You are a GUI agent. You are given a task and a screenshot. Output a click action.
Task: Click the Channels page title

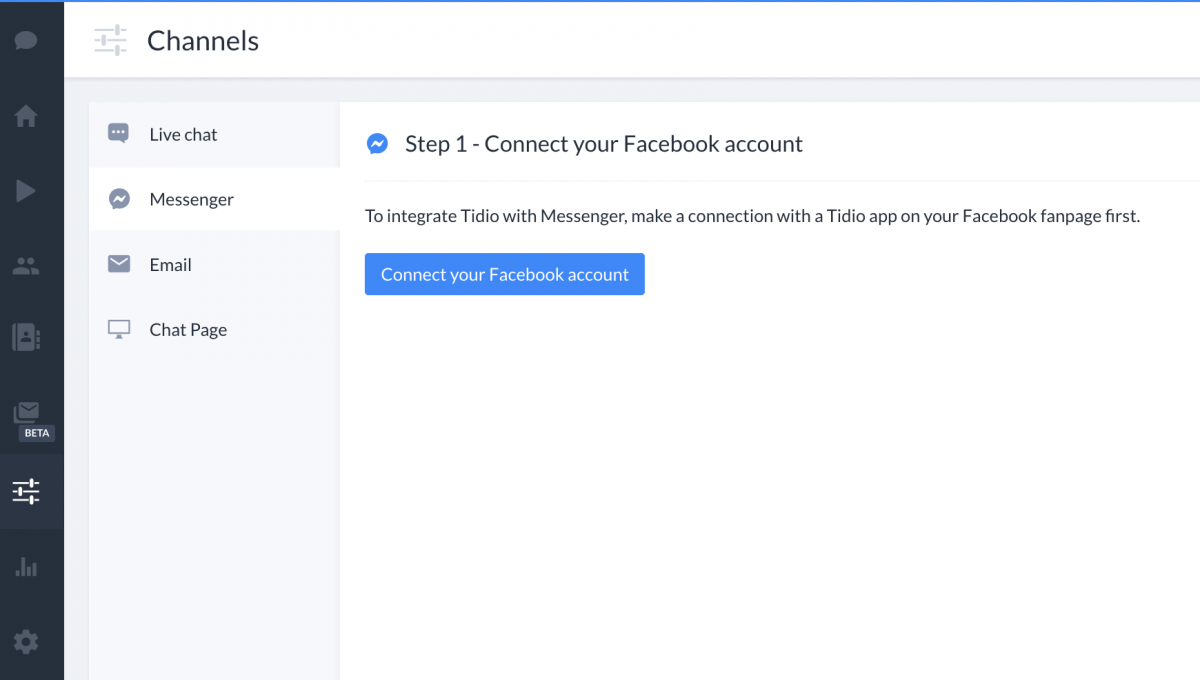click(203, 41)
